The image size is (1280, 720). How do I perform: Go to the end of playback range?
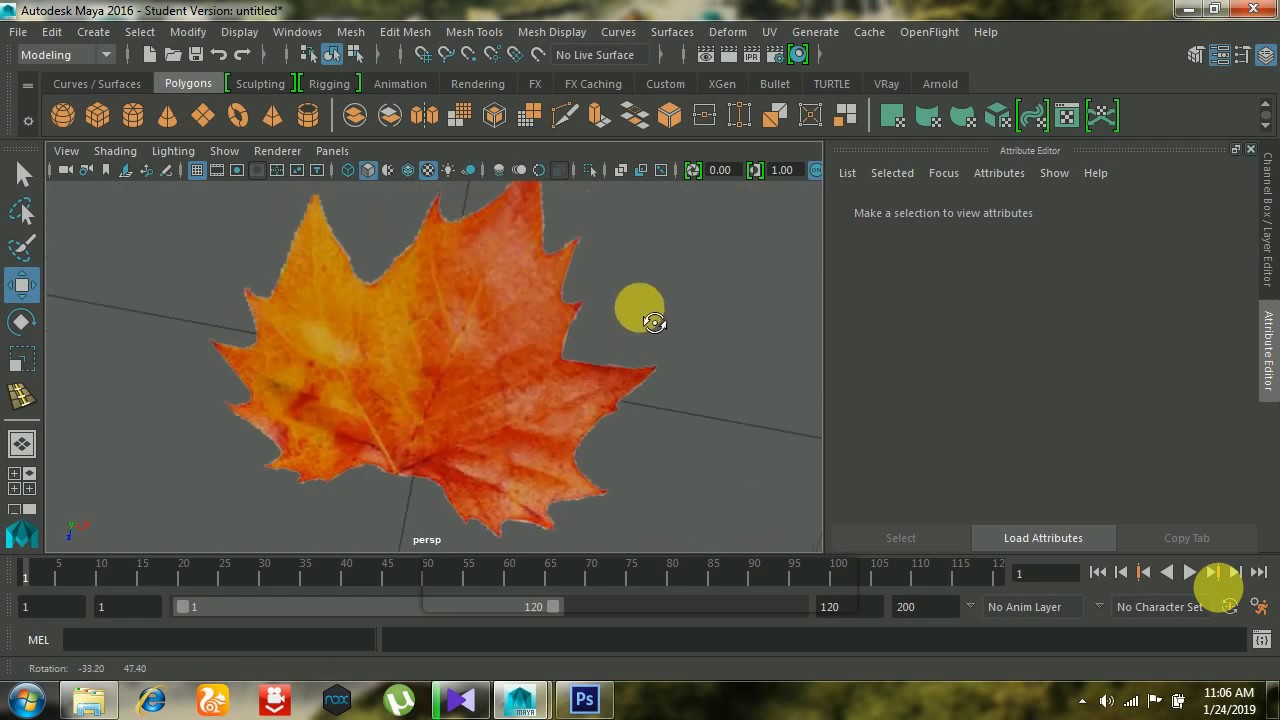[1259, 572]
